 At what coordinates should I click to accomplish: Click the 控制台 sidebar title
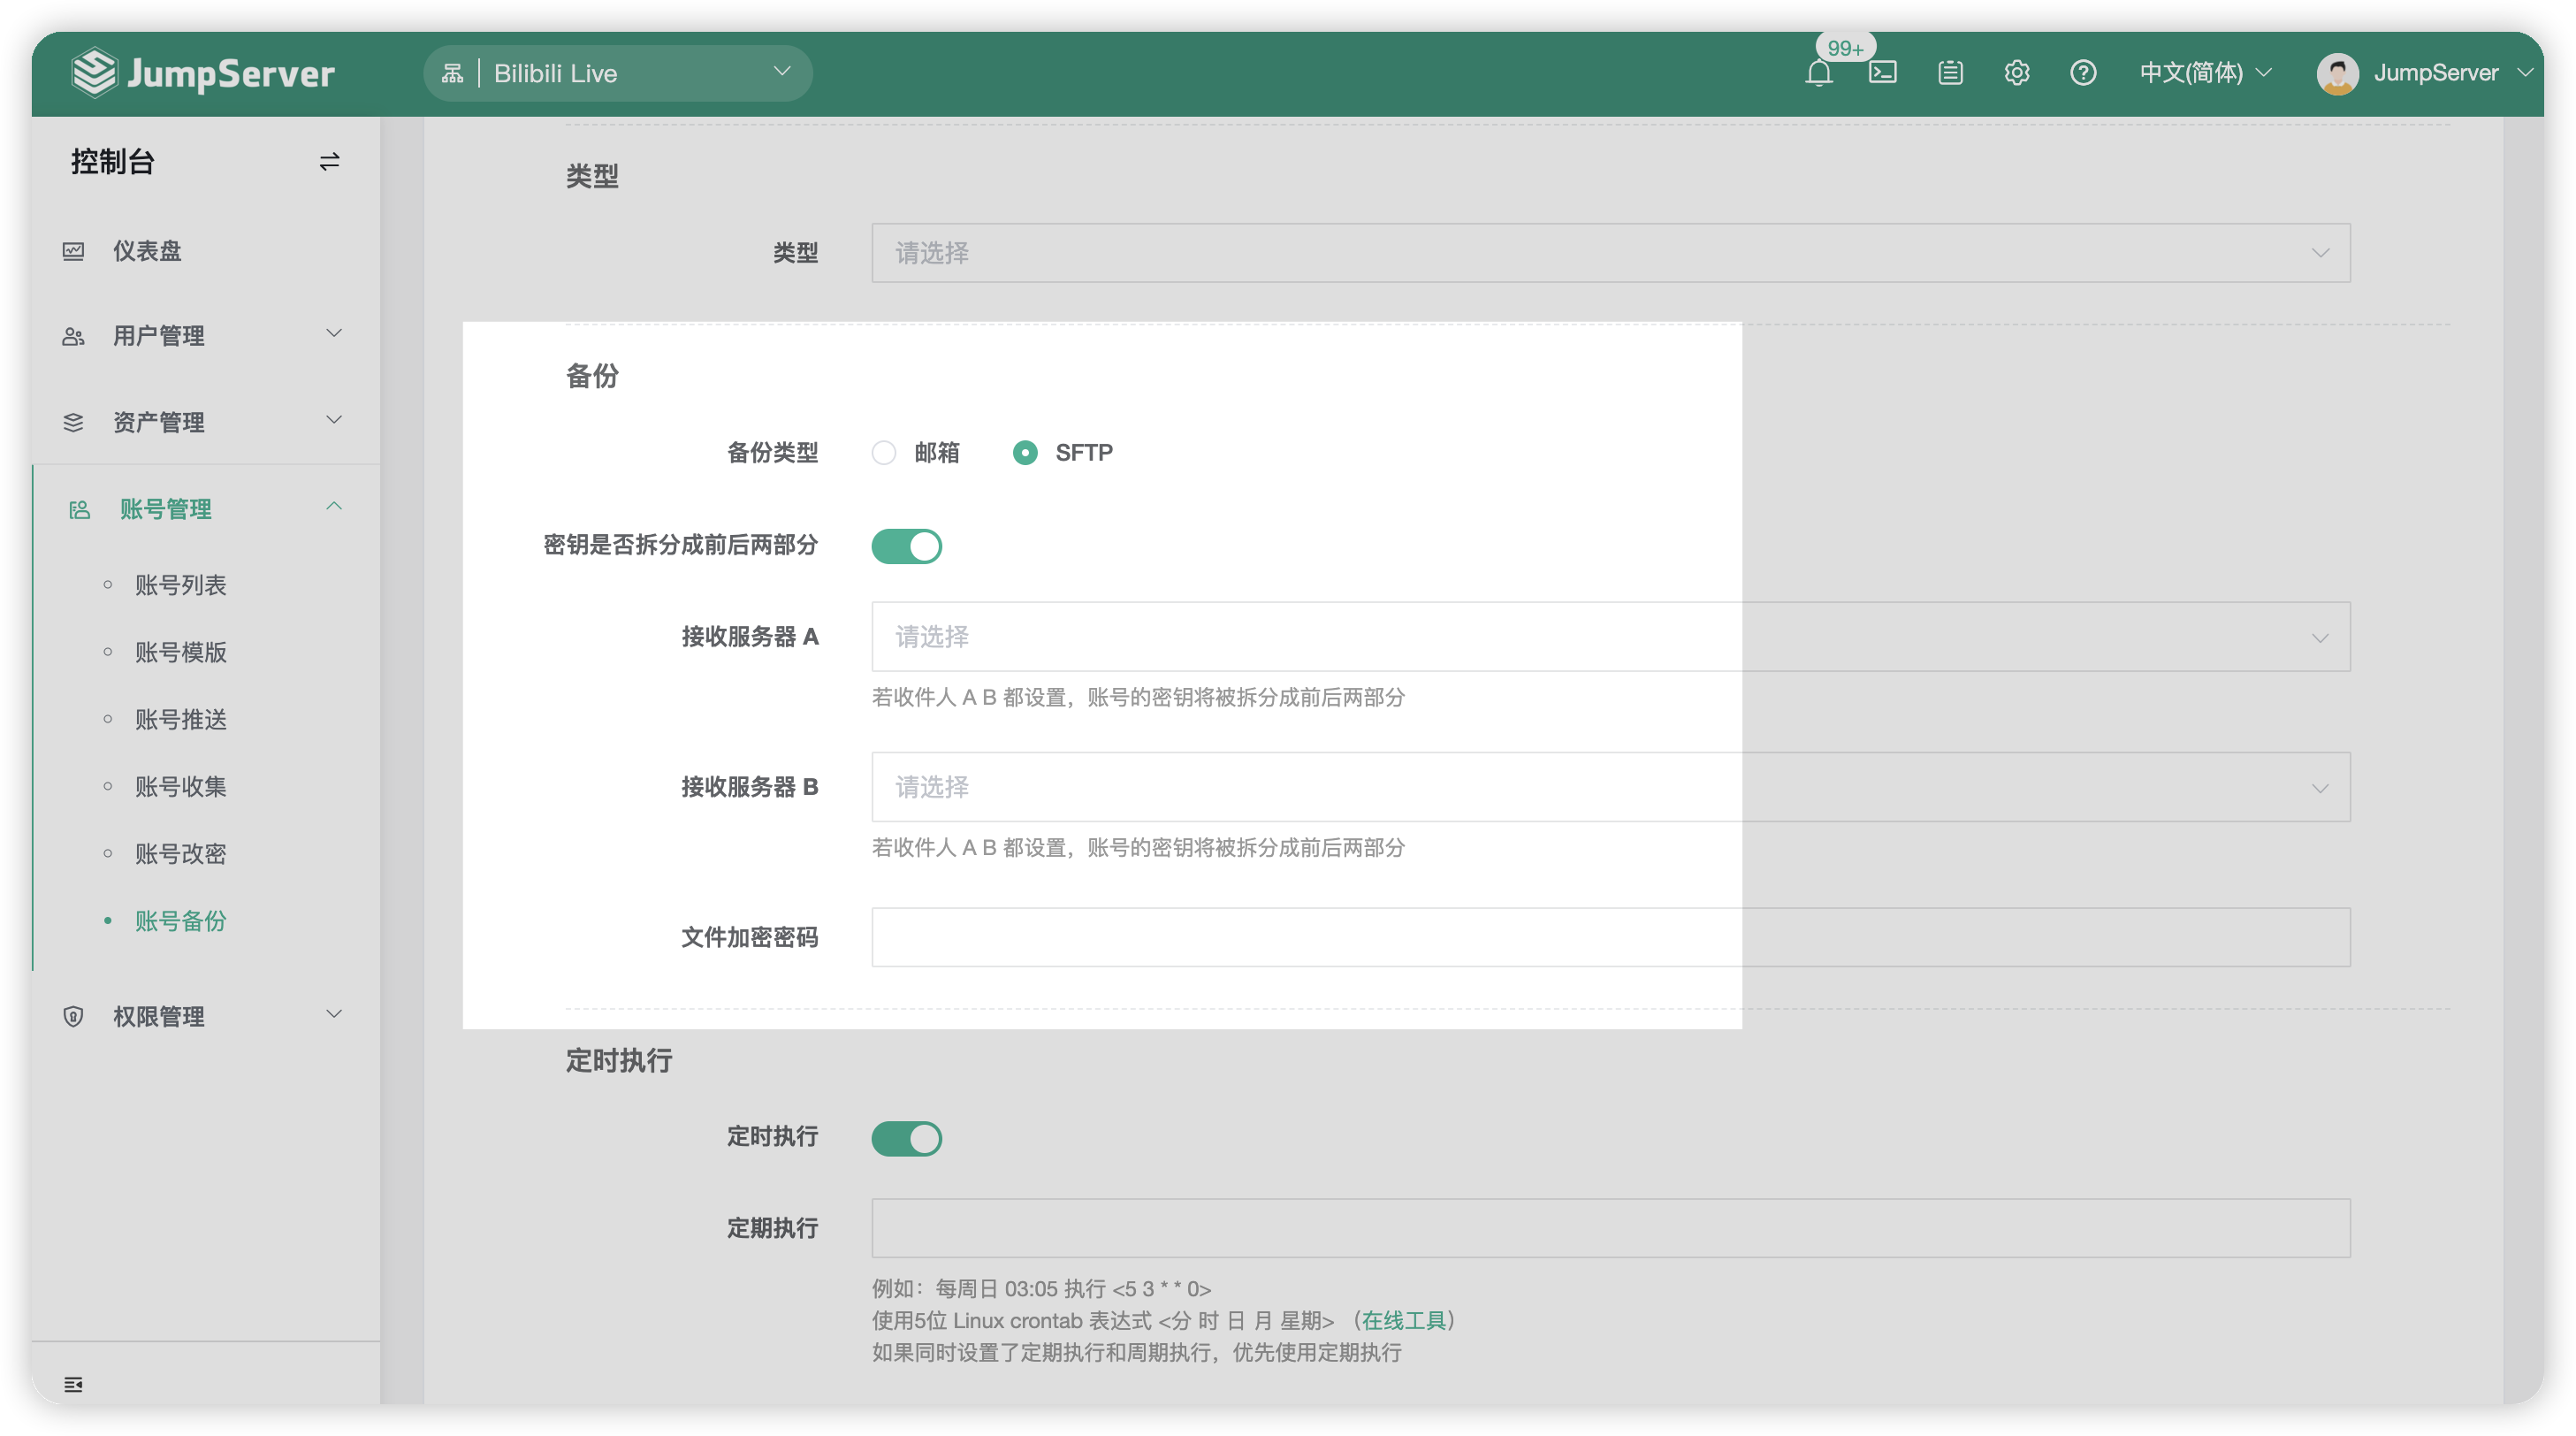pos(113,161)
